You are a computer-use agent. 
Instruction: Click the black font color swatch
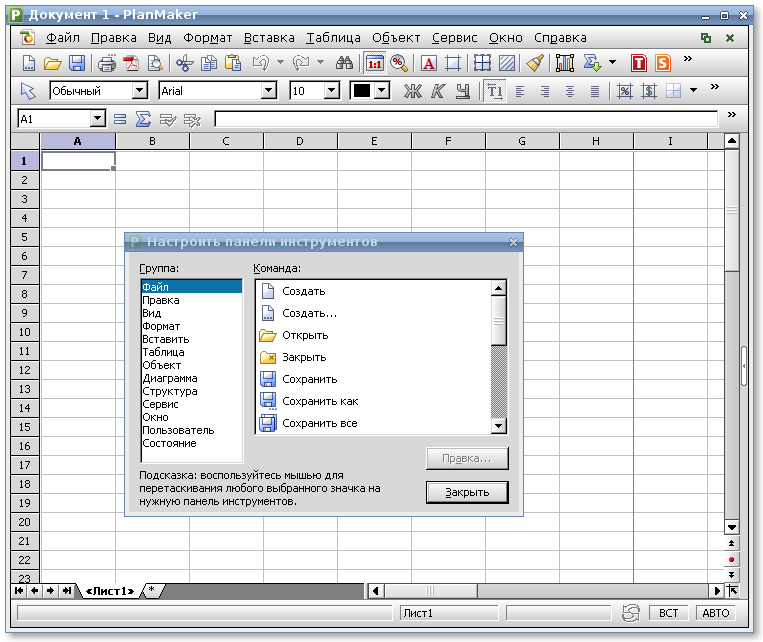pos(362,91)
